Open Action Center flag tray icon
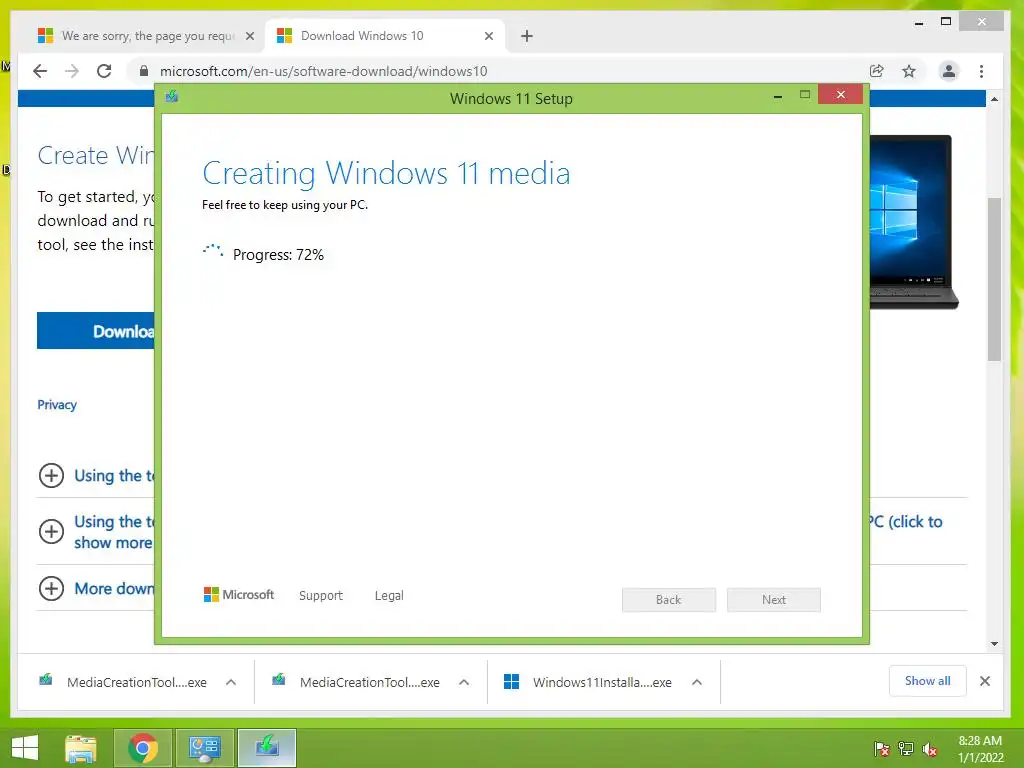 pos(881,749)
